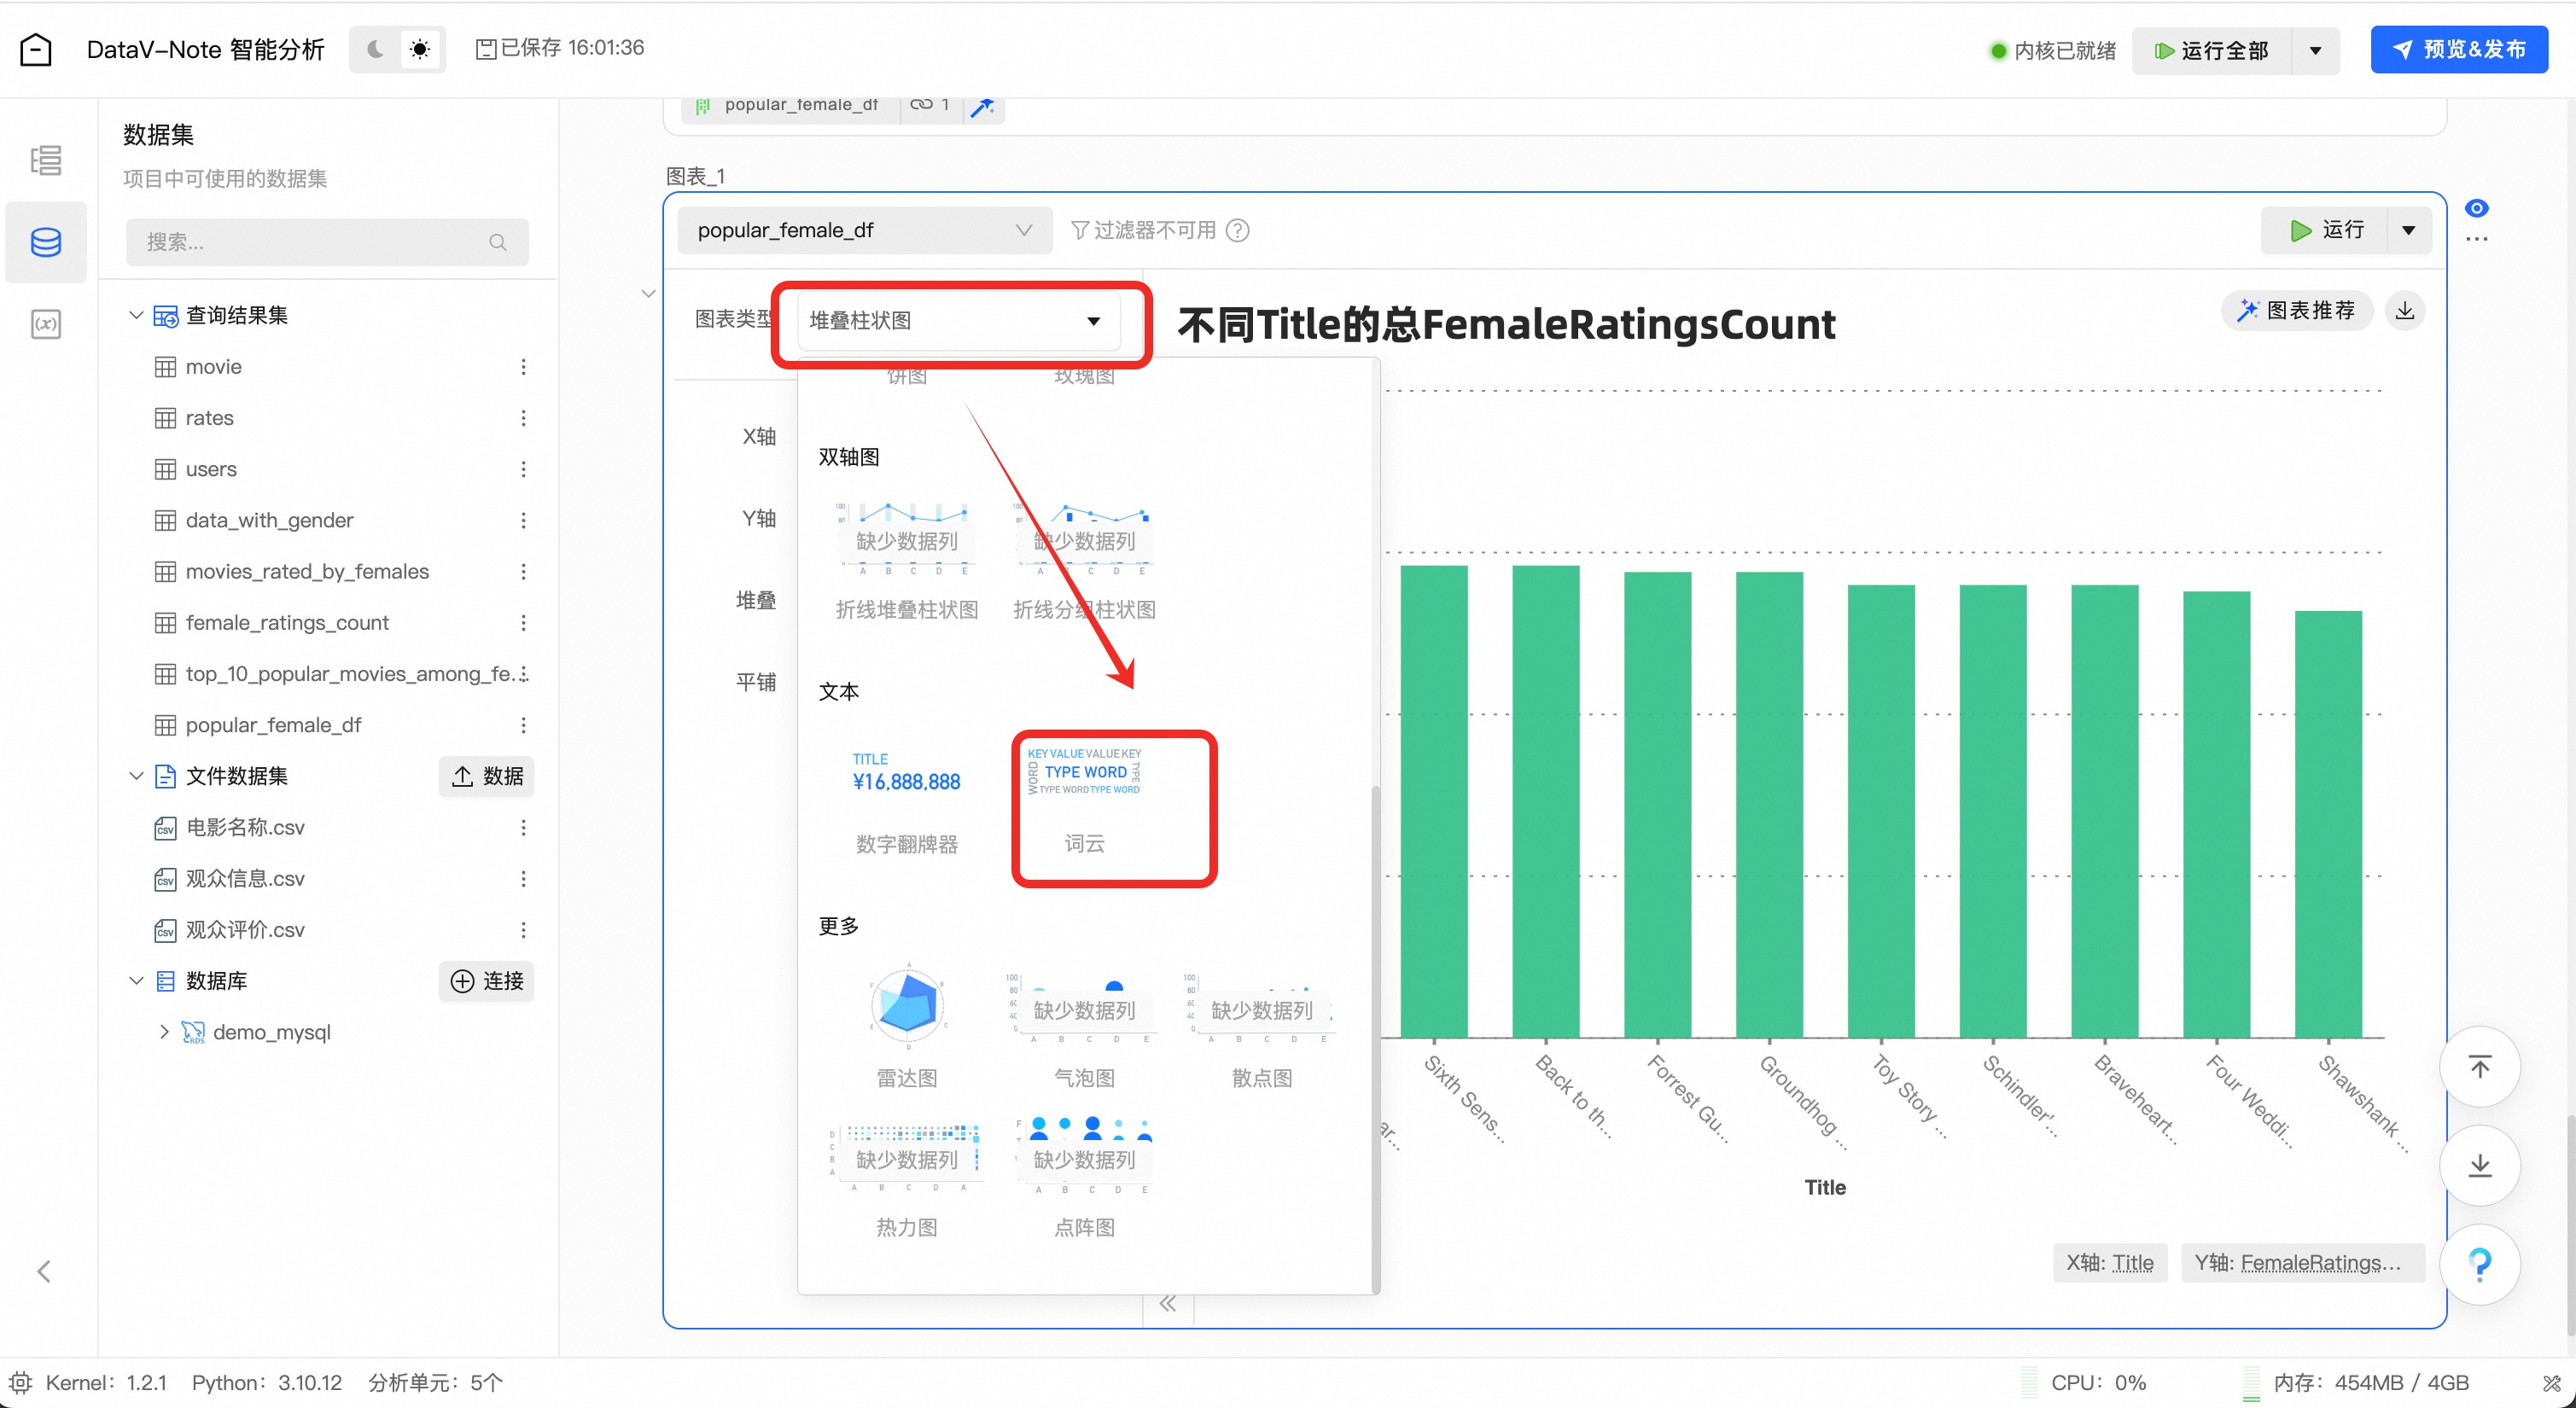The width and height of the screenshot is (2576, 1408).
Task: Collapse the 查询结果集 tree node
Action: [x=136, y=315]
